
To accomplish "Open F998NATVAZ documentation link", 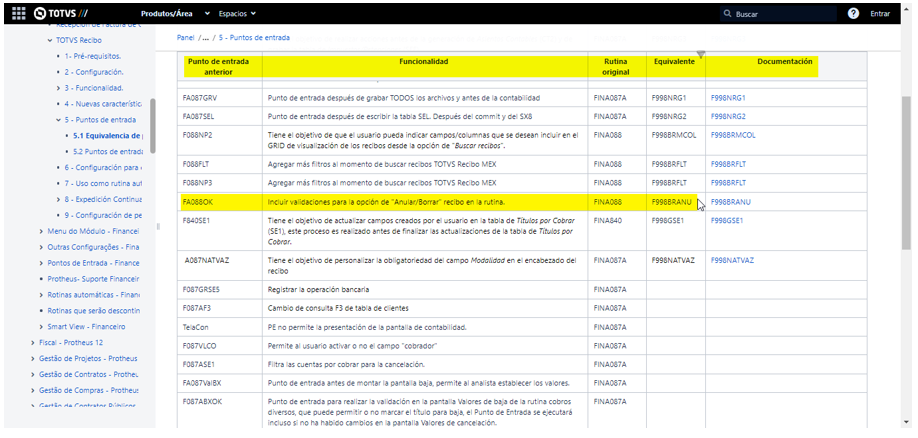I will click(732, 260).
